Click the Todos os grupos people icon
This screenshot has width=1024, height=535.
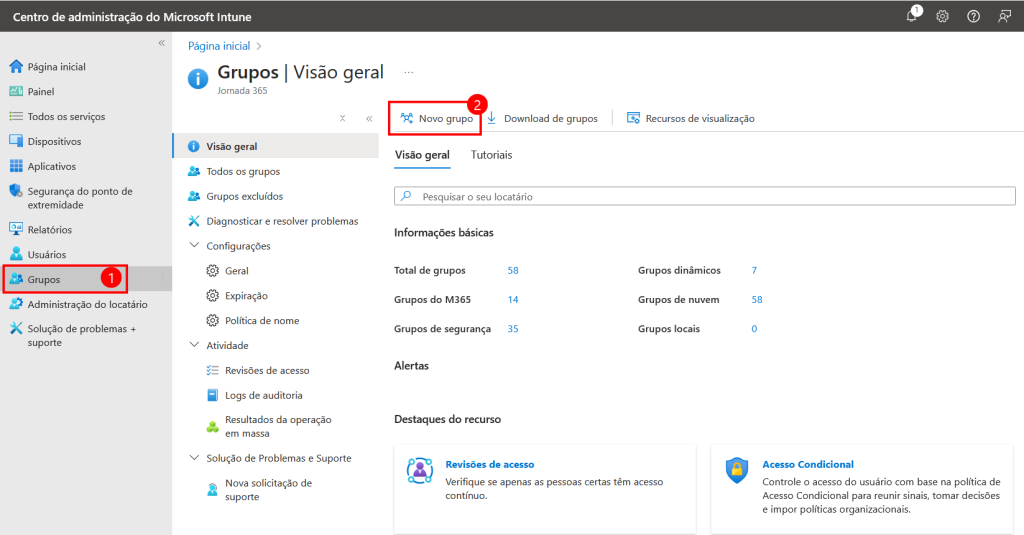[x=194, y=171]
